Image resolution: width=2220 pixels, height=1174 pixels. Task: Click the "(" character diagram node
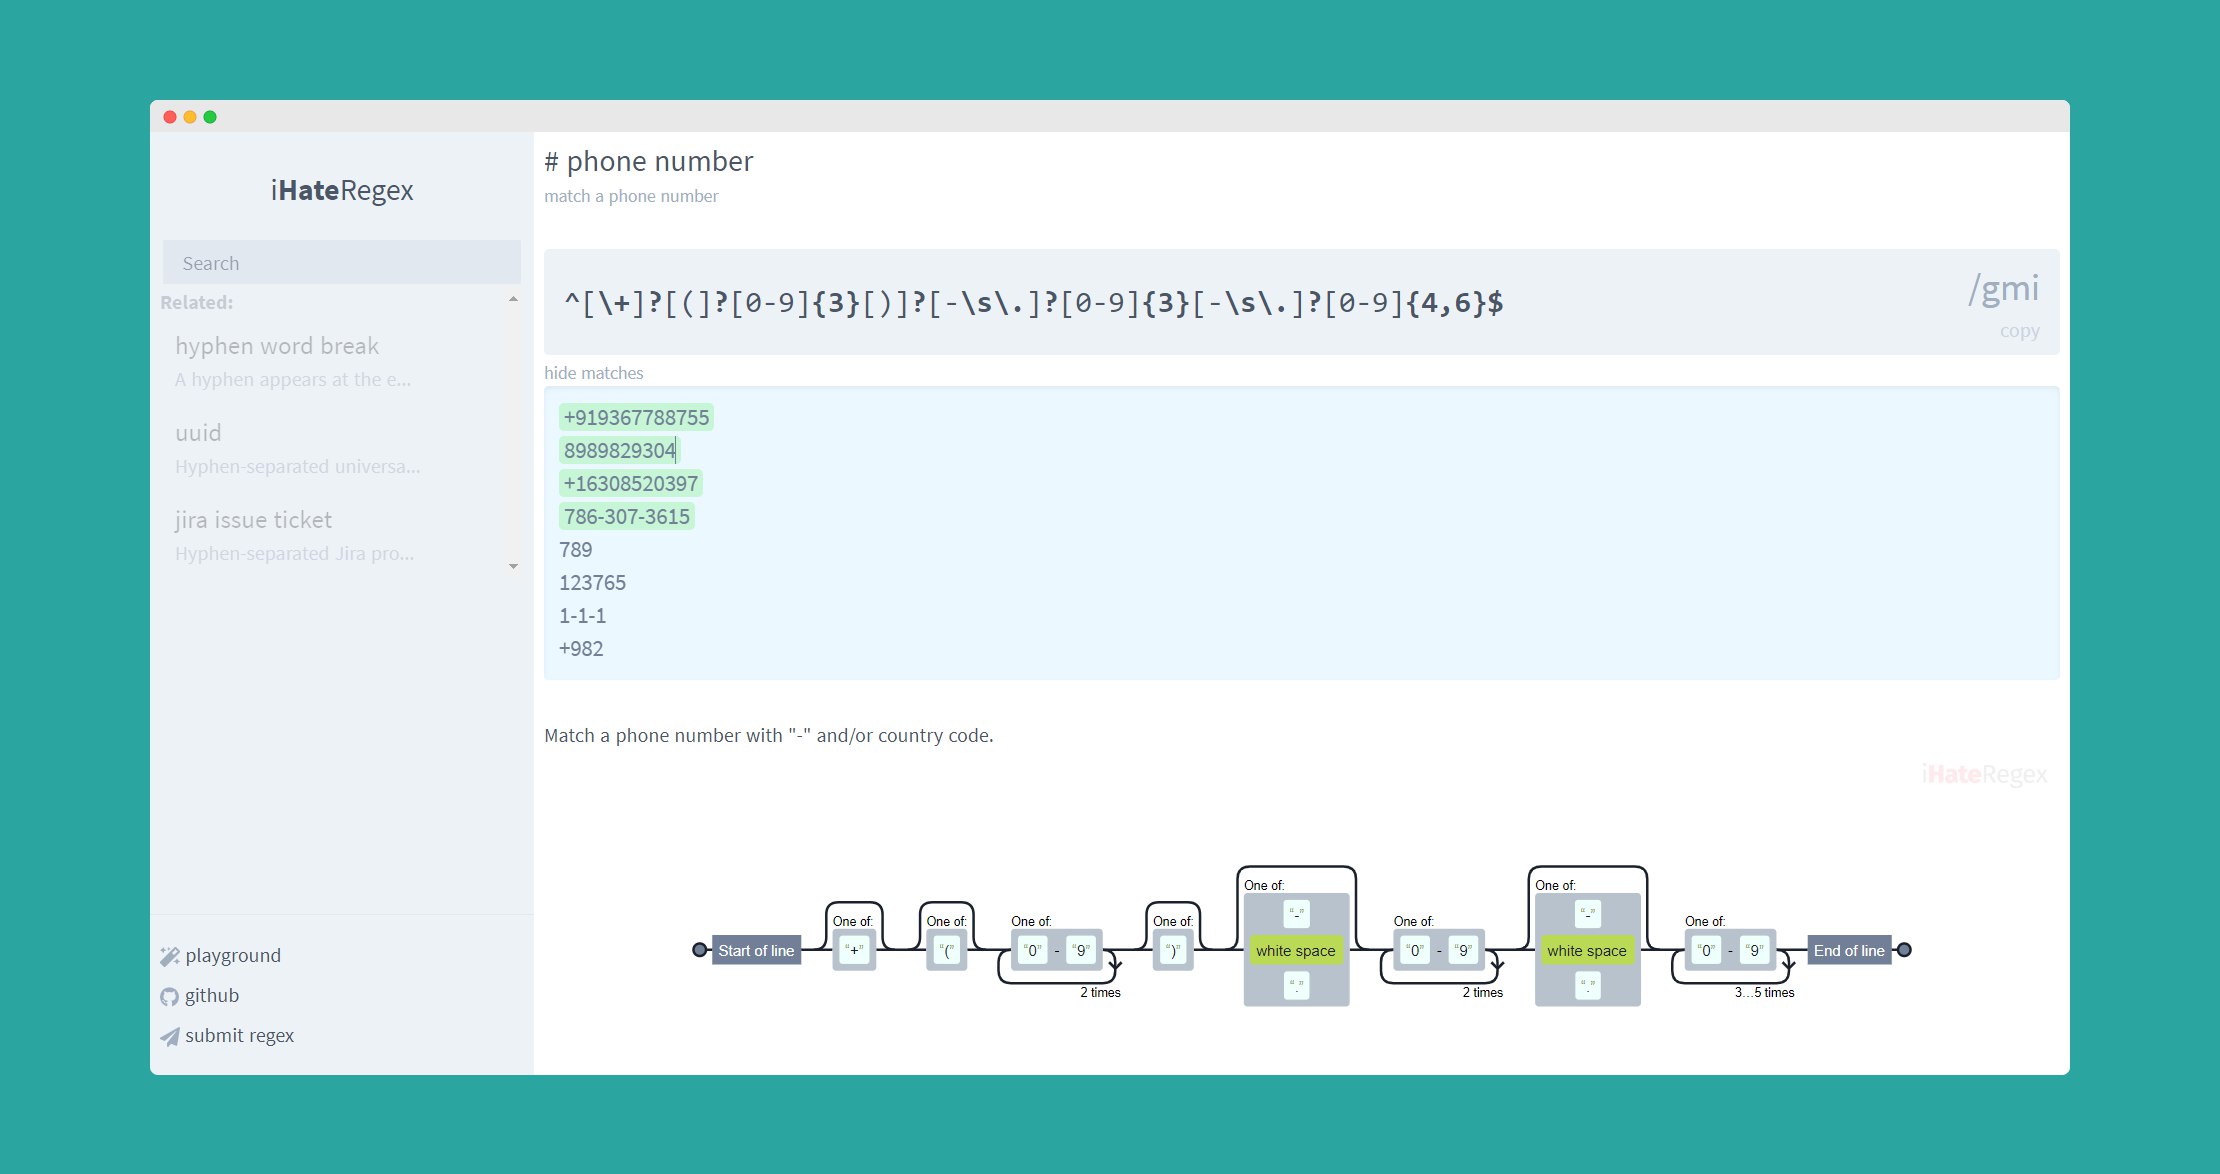[948, 950]
